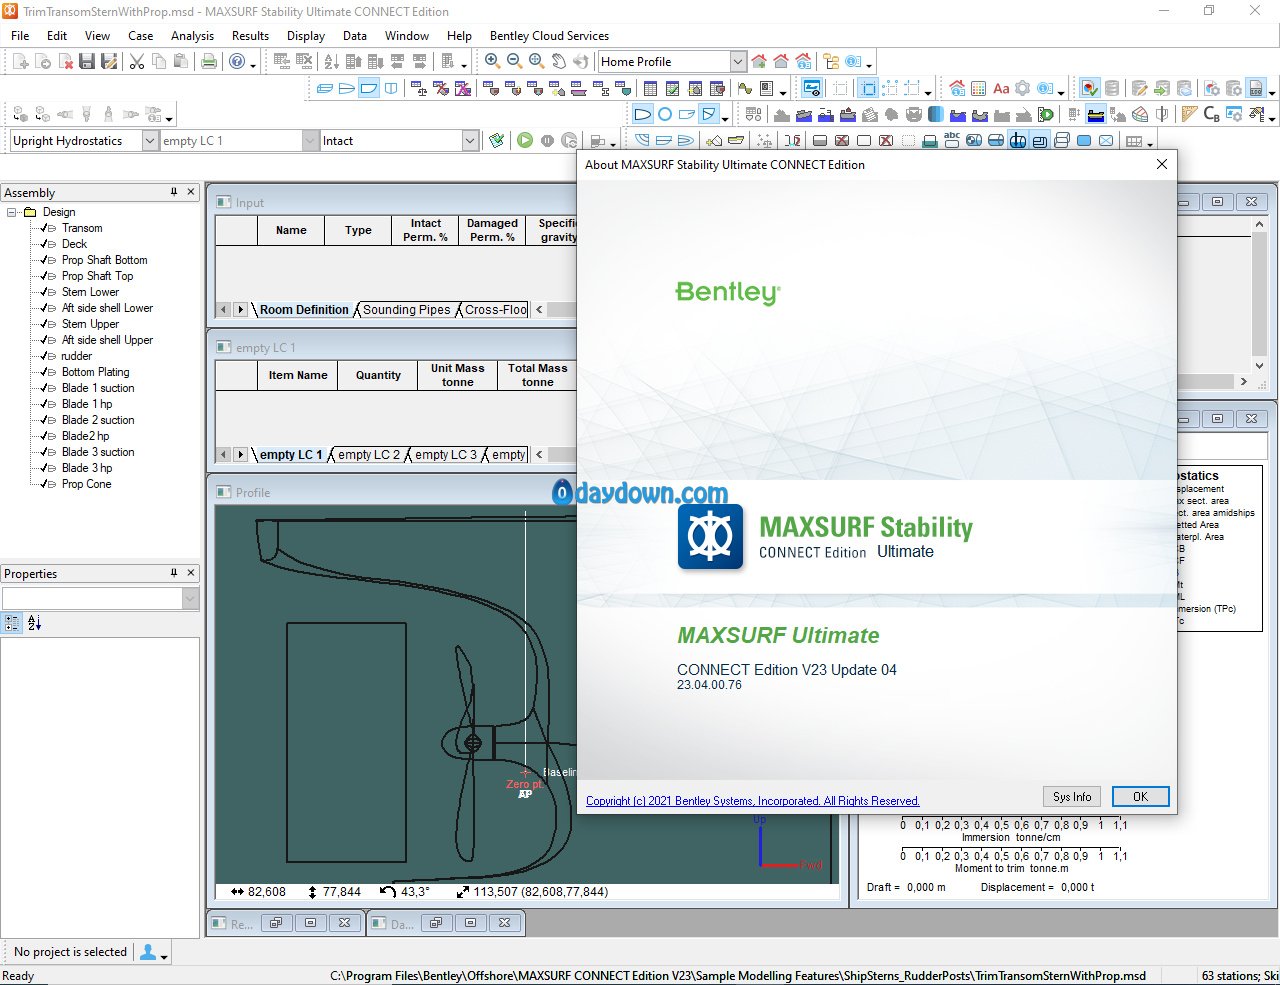Screen dimensions: 1280x985
Task: Click the blue Help question mark icon
Action: coord(237,62)
